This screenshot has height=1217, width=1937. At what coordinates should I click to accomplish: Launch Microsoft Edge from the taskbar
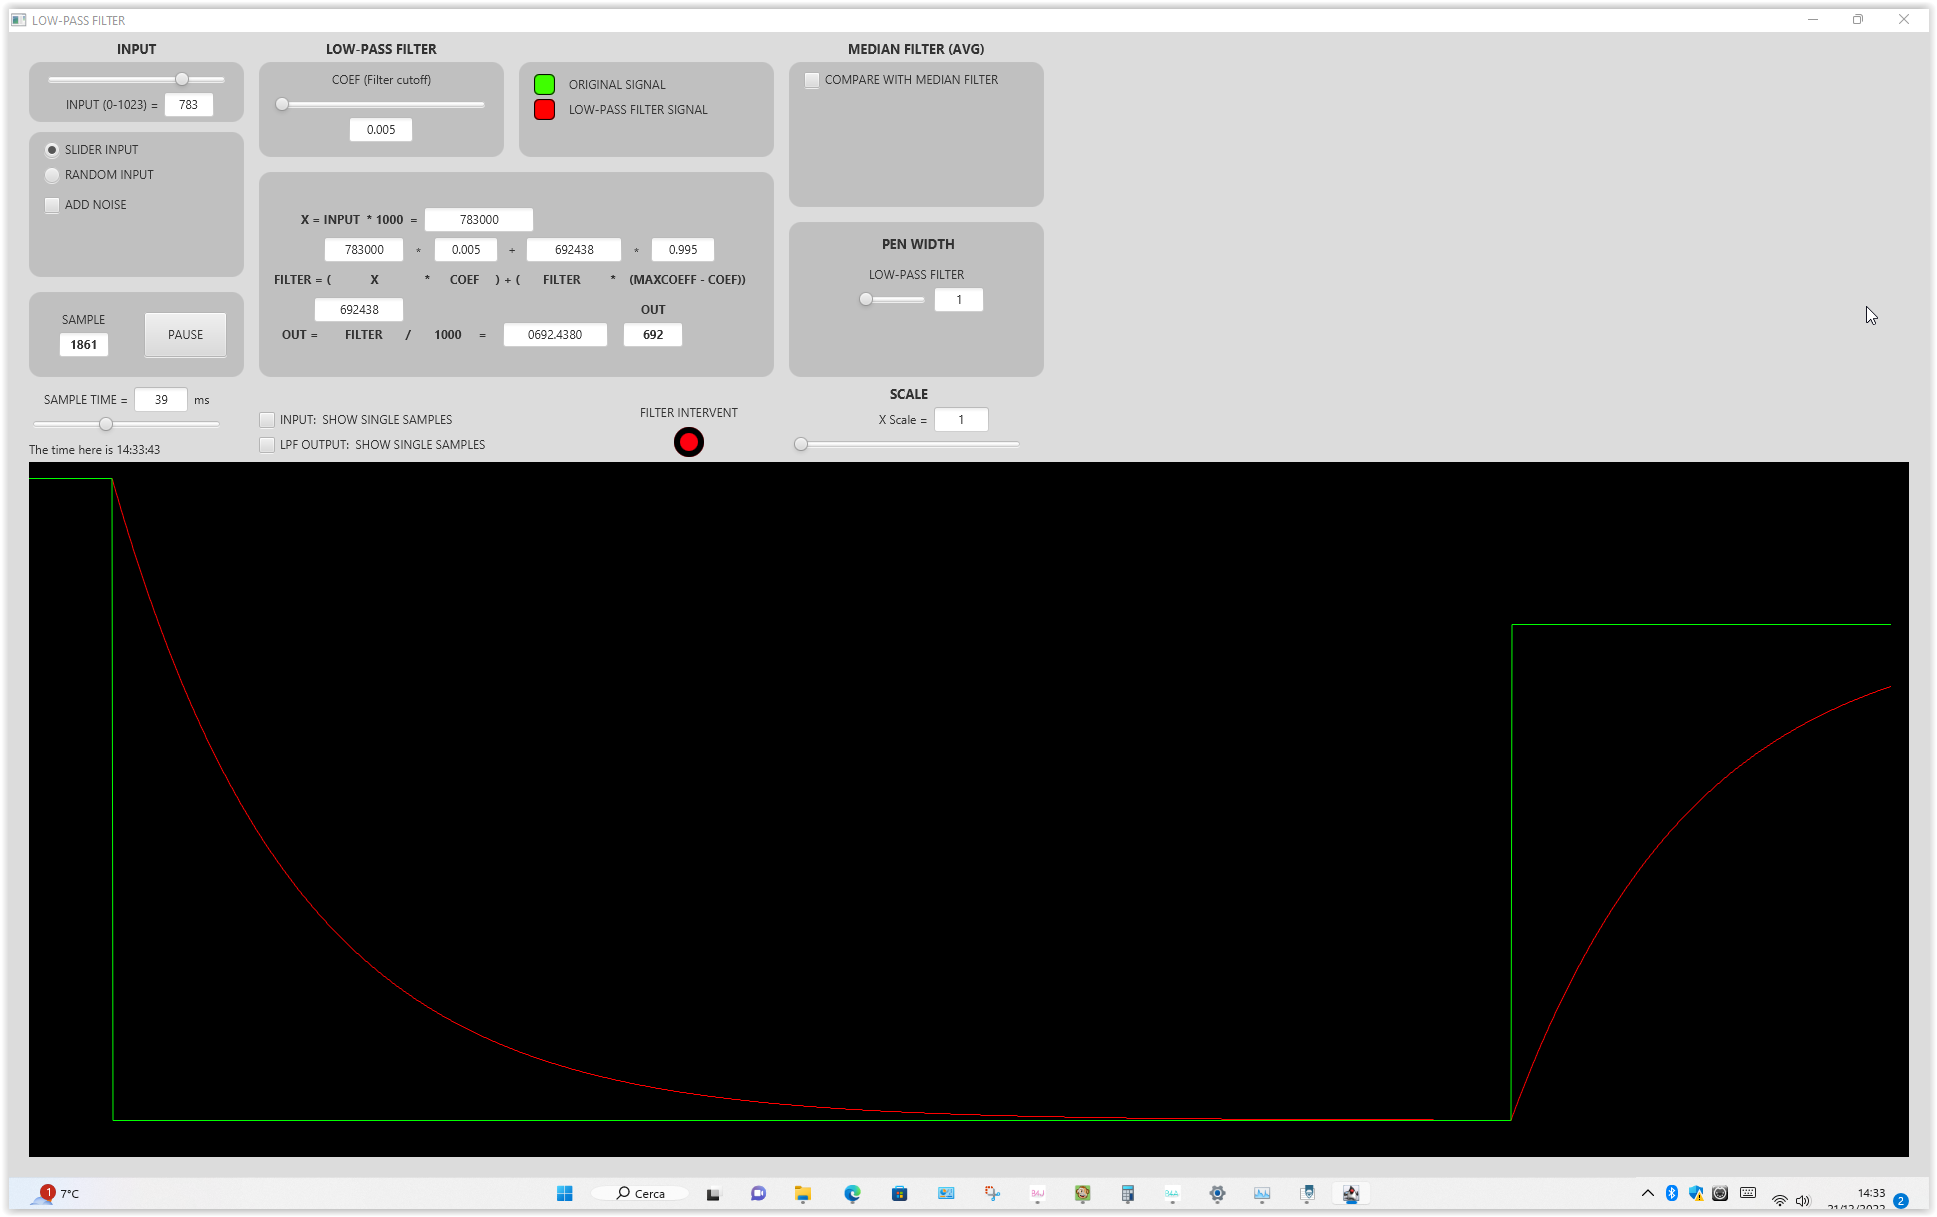point(852,1193)
